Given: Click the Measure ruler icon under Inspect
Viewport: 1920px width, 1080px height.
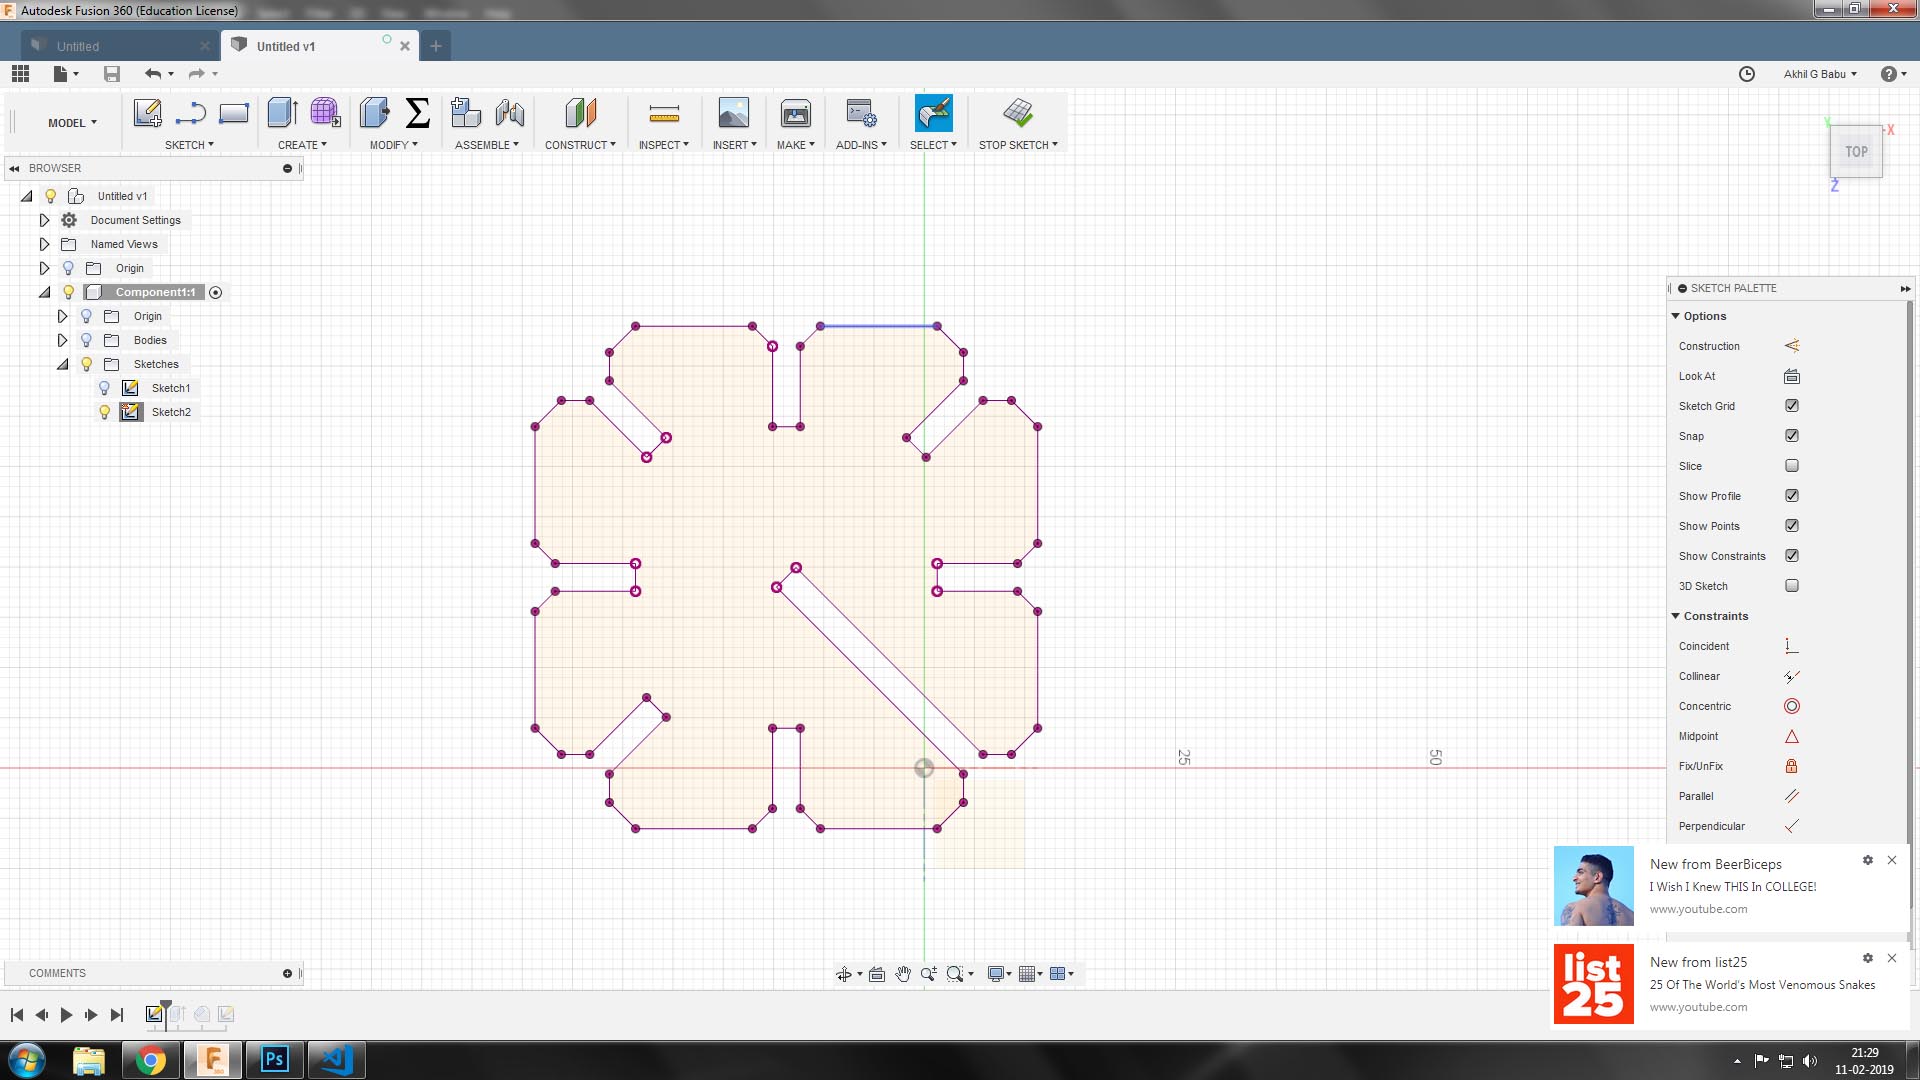Looking at the screenshot, I should (x=663, y=113).
